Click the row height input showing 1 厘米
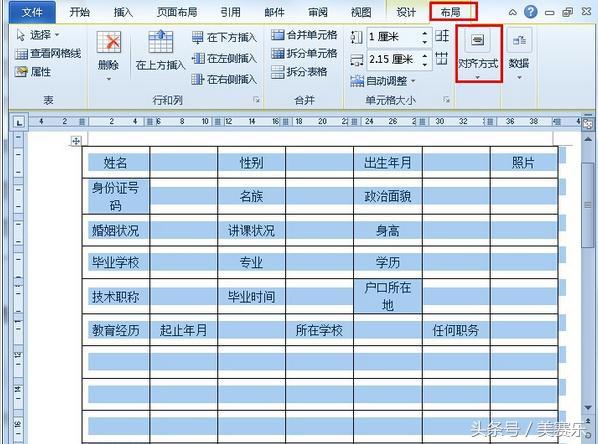This screenshot has height=444, width=598. 393,37
